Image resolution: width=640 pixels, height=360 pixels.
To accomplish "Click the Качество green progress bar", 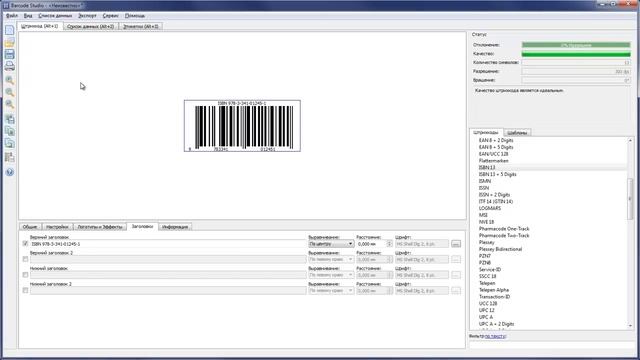I will pyautogui.click(x=576, y=54).
